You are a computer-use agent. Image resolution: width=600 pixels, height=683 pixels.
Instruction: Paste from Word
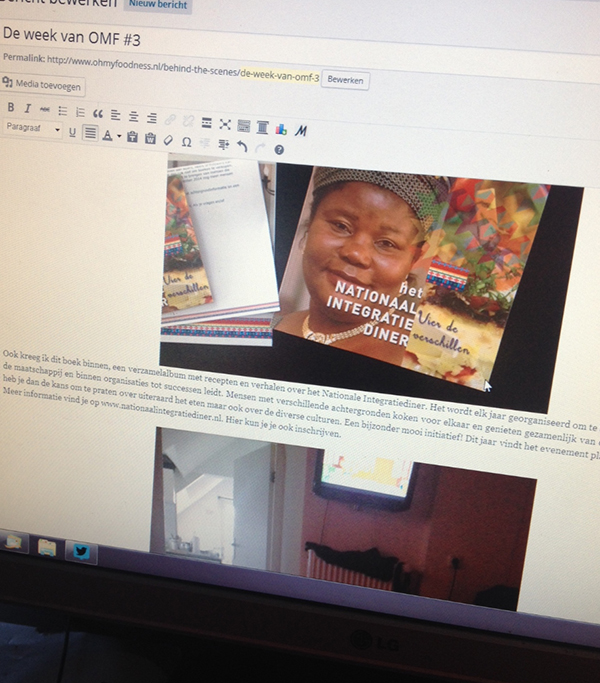[x=150, y=139]
